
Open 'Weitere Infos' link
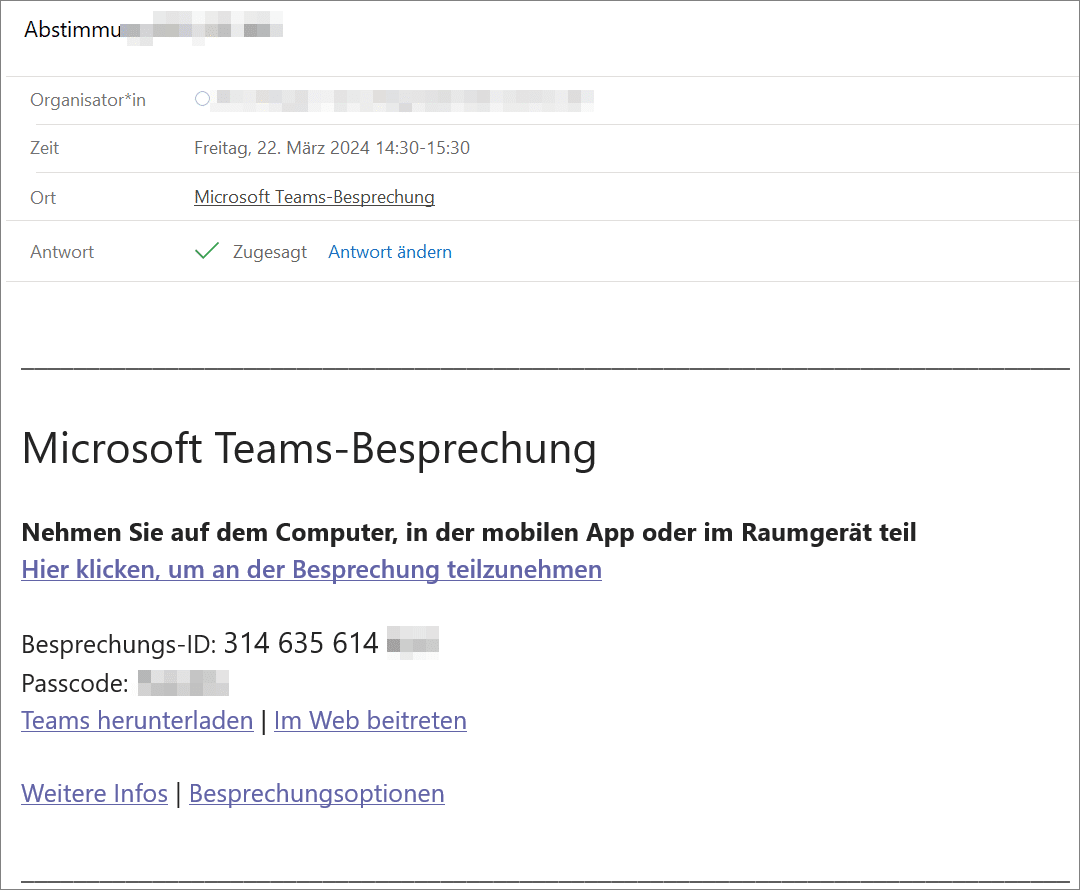click(94, 794)
